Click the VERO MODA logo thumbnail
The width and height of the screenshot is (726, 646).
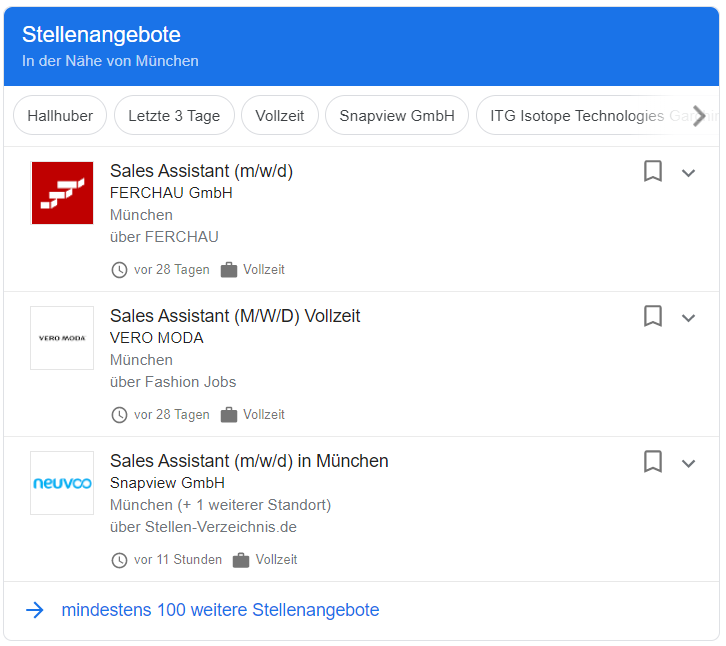(62, 338)
